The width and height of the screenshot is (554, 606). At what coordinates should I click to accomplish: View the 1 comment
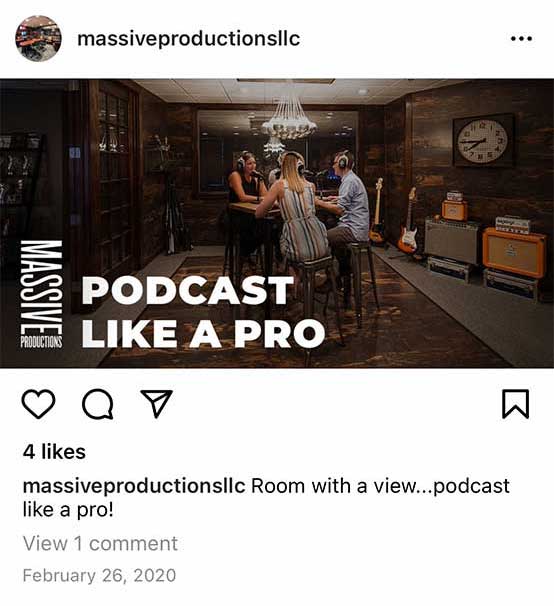(x=100, y=544)
